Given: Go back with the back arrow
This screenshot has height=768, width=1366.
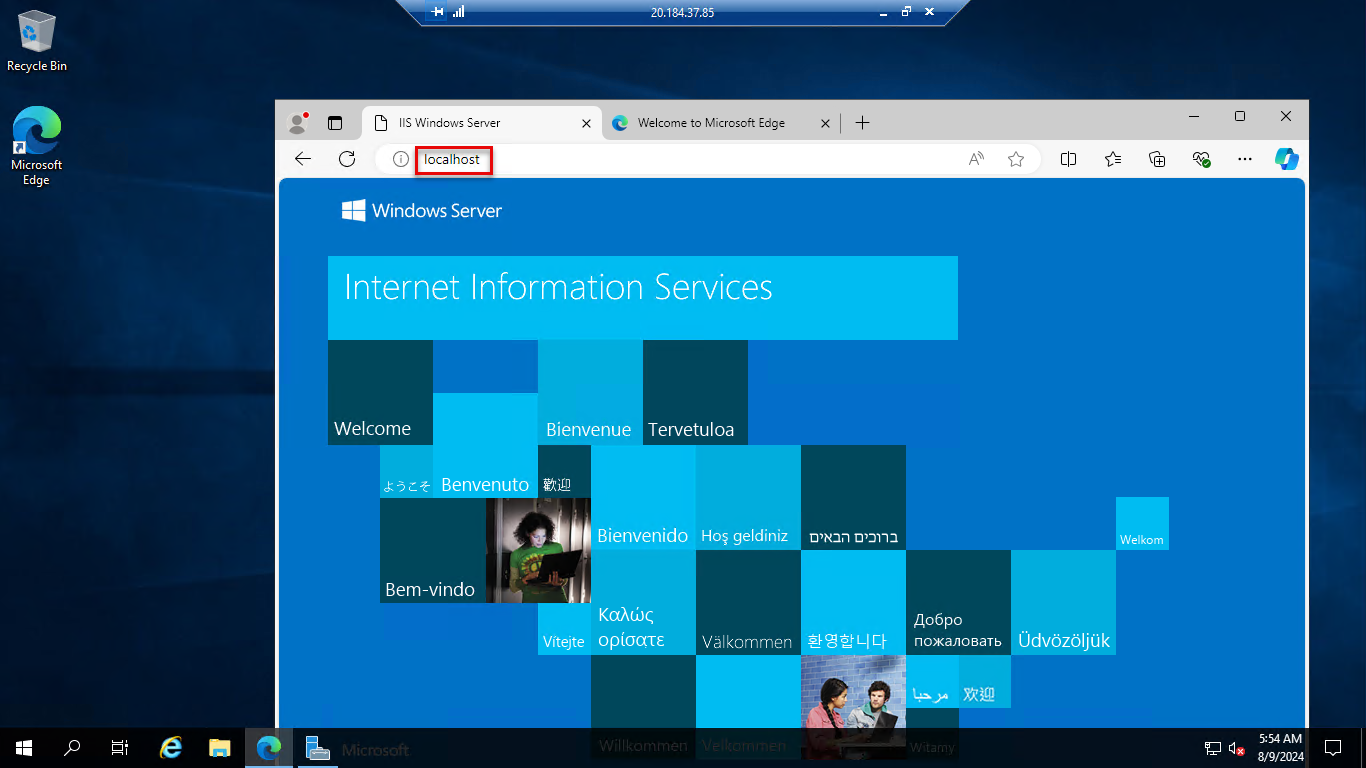Looking at the screenshot, I should tap(303, 159).
